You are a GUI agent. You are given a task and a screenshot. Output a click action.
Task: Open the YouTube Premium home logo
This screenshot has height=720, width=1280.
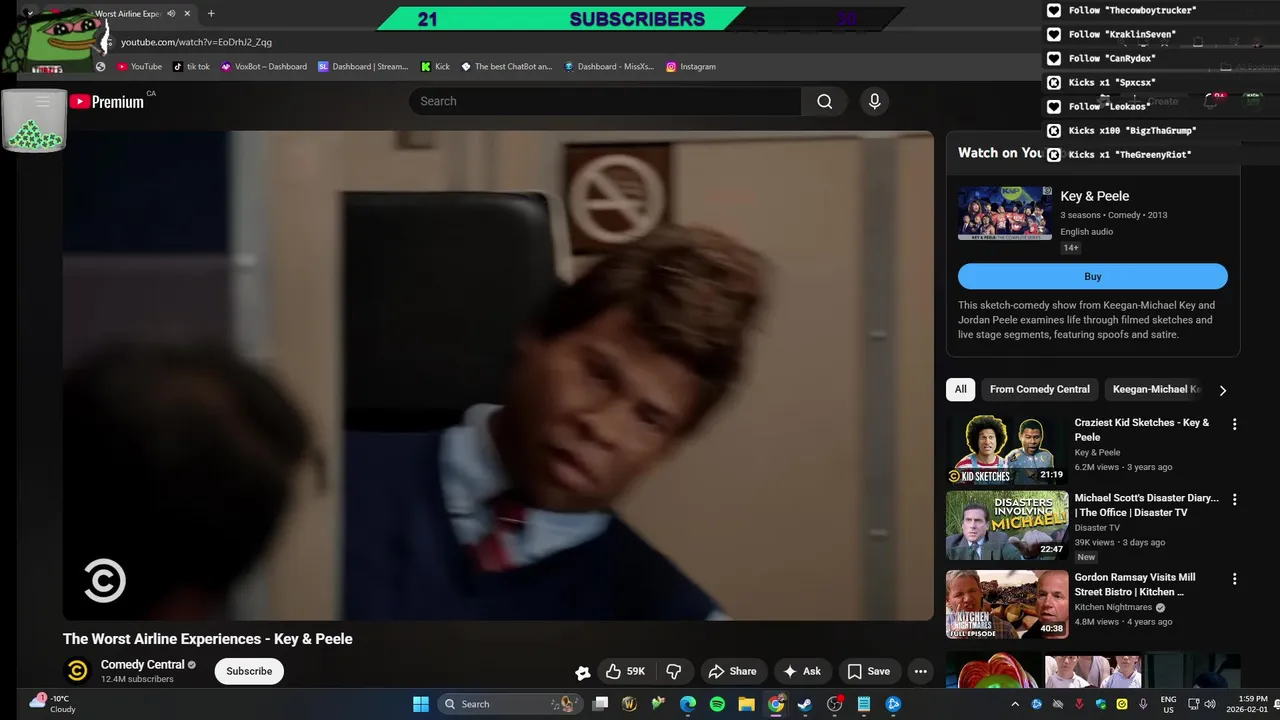pos(106,101)
